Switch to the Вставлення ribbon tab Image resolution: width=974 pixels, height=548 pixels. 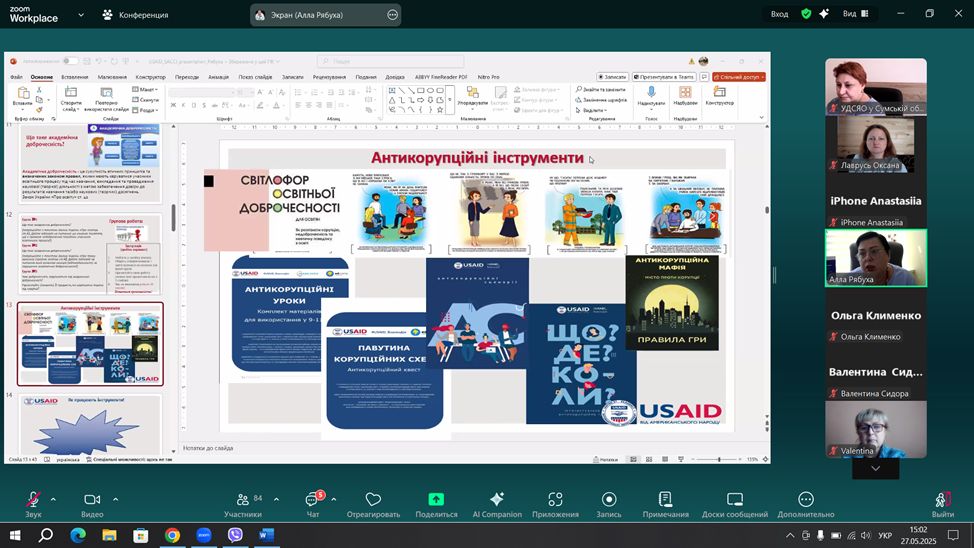point(74,77)
